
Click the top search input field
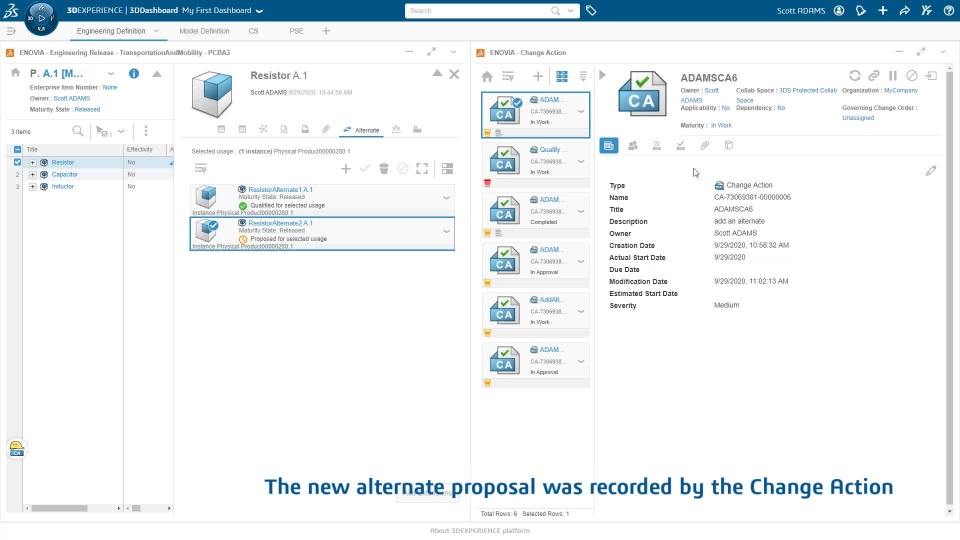tap(479, 10)
